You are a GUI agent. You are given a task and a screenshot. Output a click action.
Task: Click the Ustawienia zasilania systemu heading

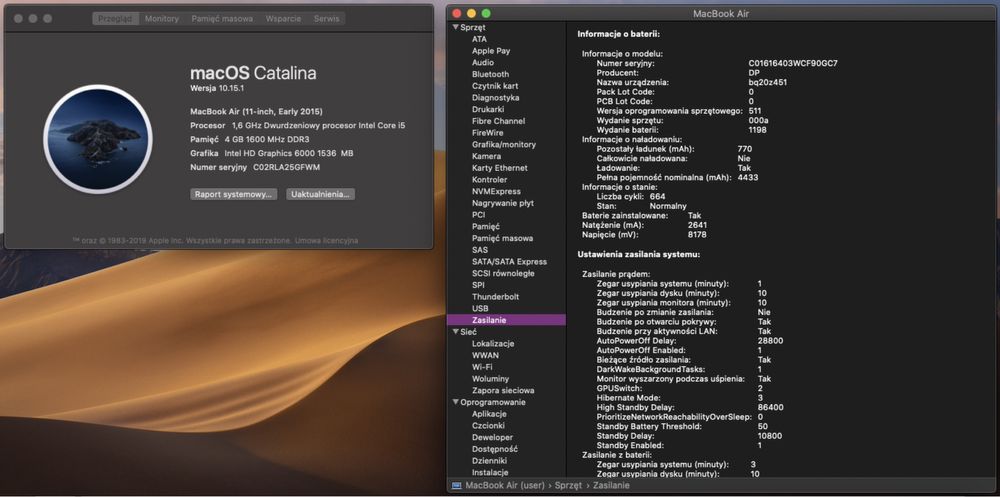(639, 254)
